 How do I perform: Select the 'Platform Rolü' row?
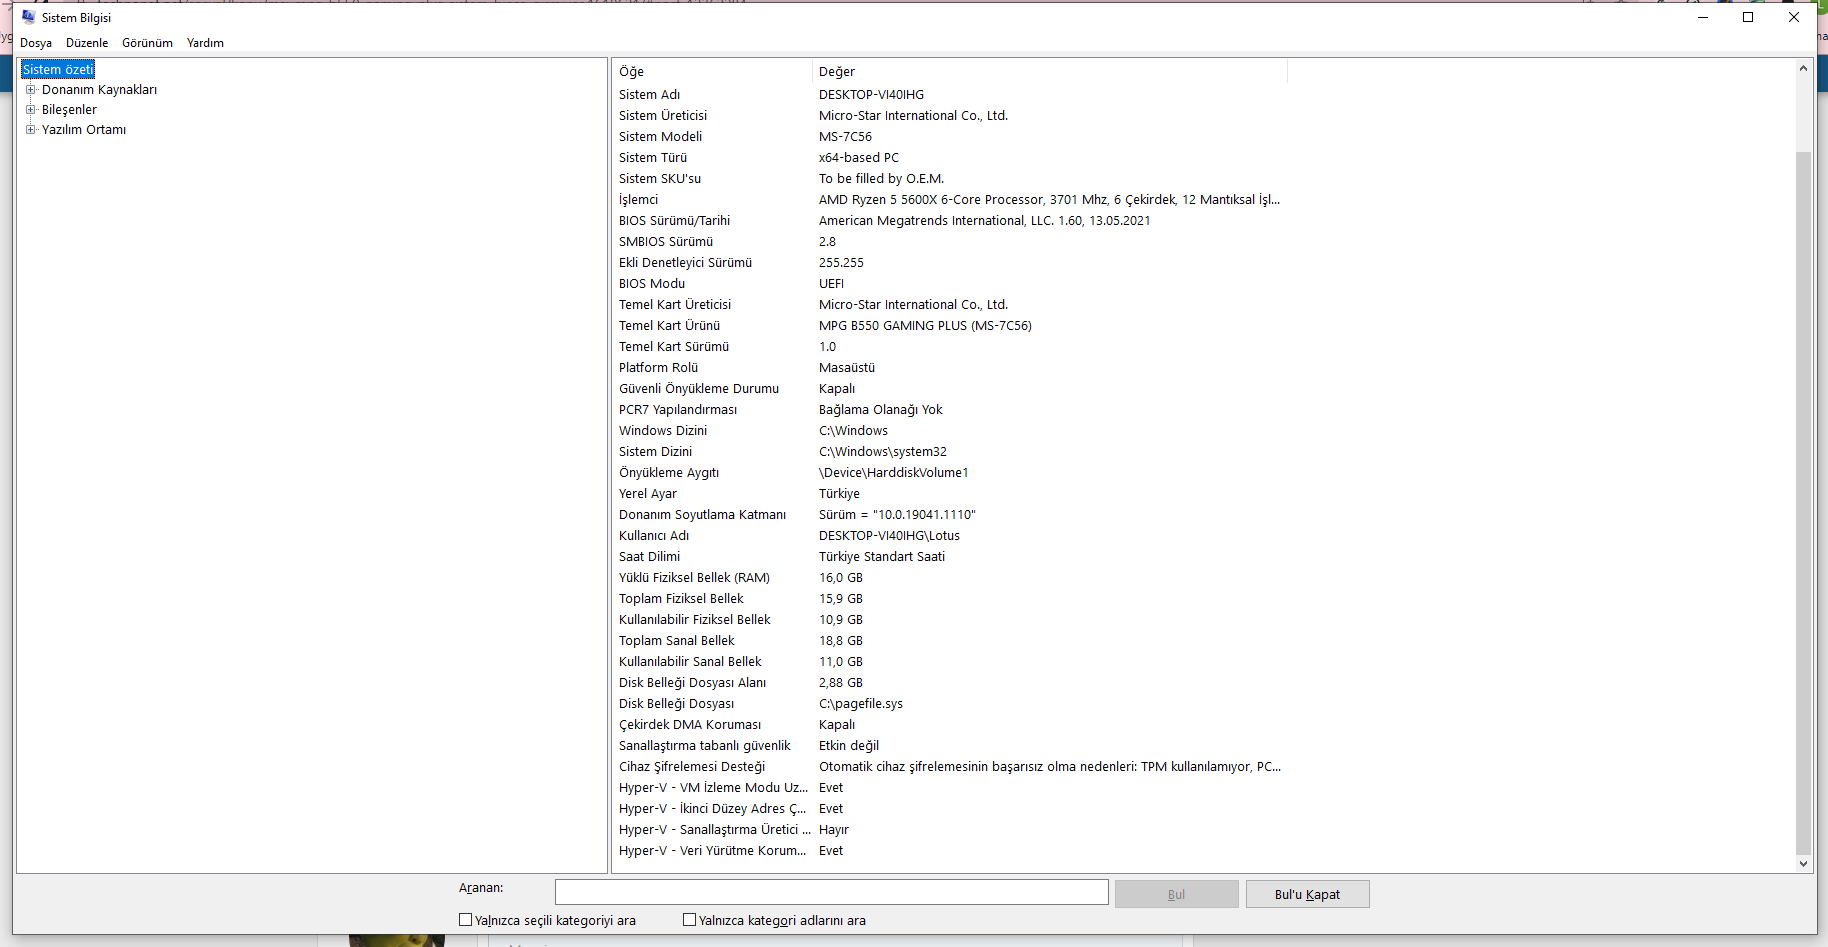coord(950,368)
